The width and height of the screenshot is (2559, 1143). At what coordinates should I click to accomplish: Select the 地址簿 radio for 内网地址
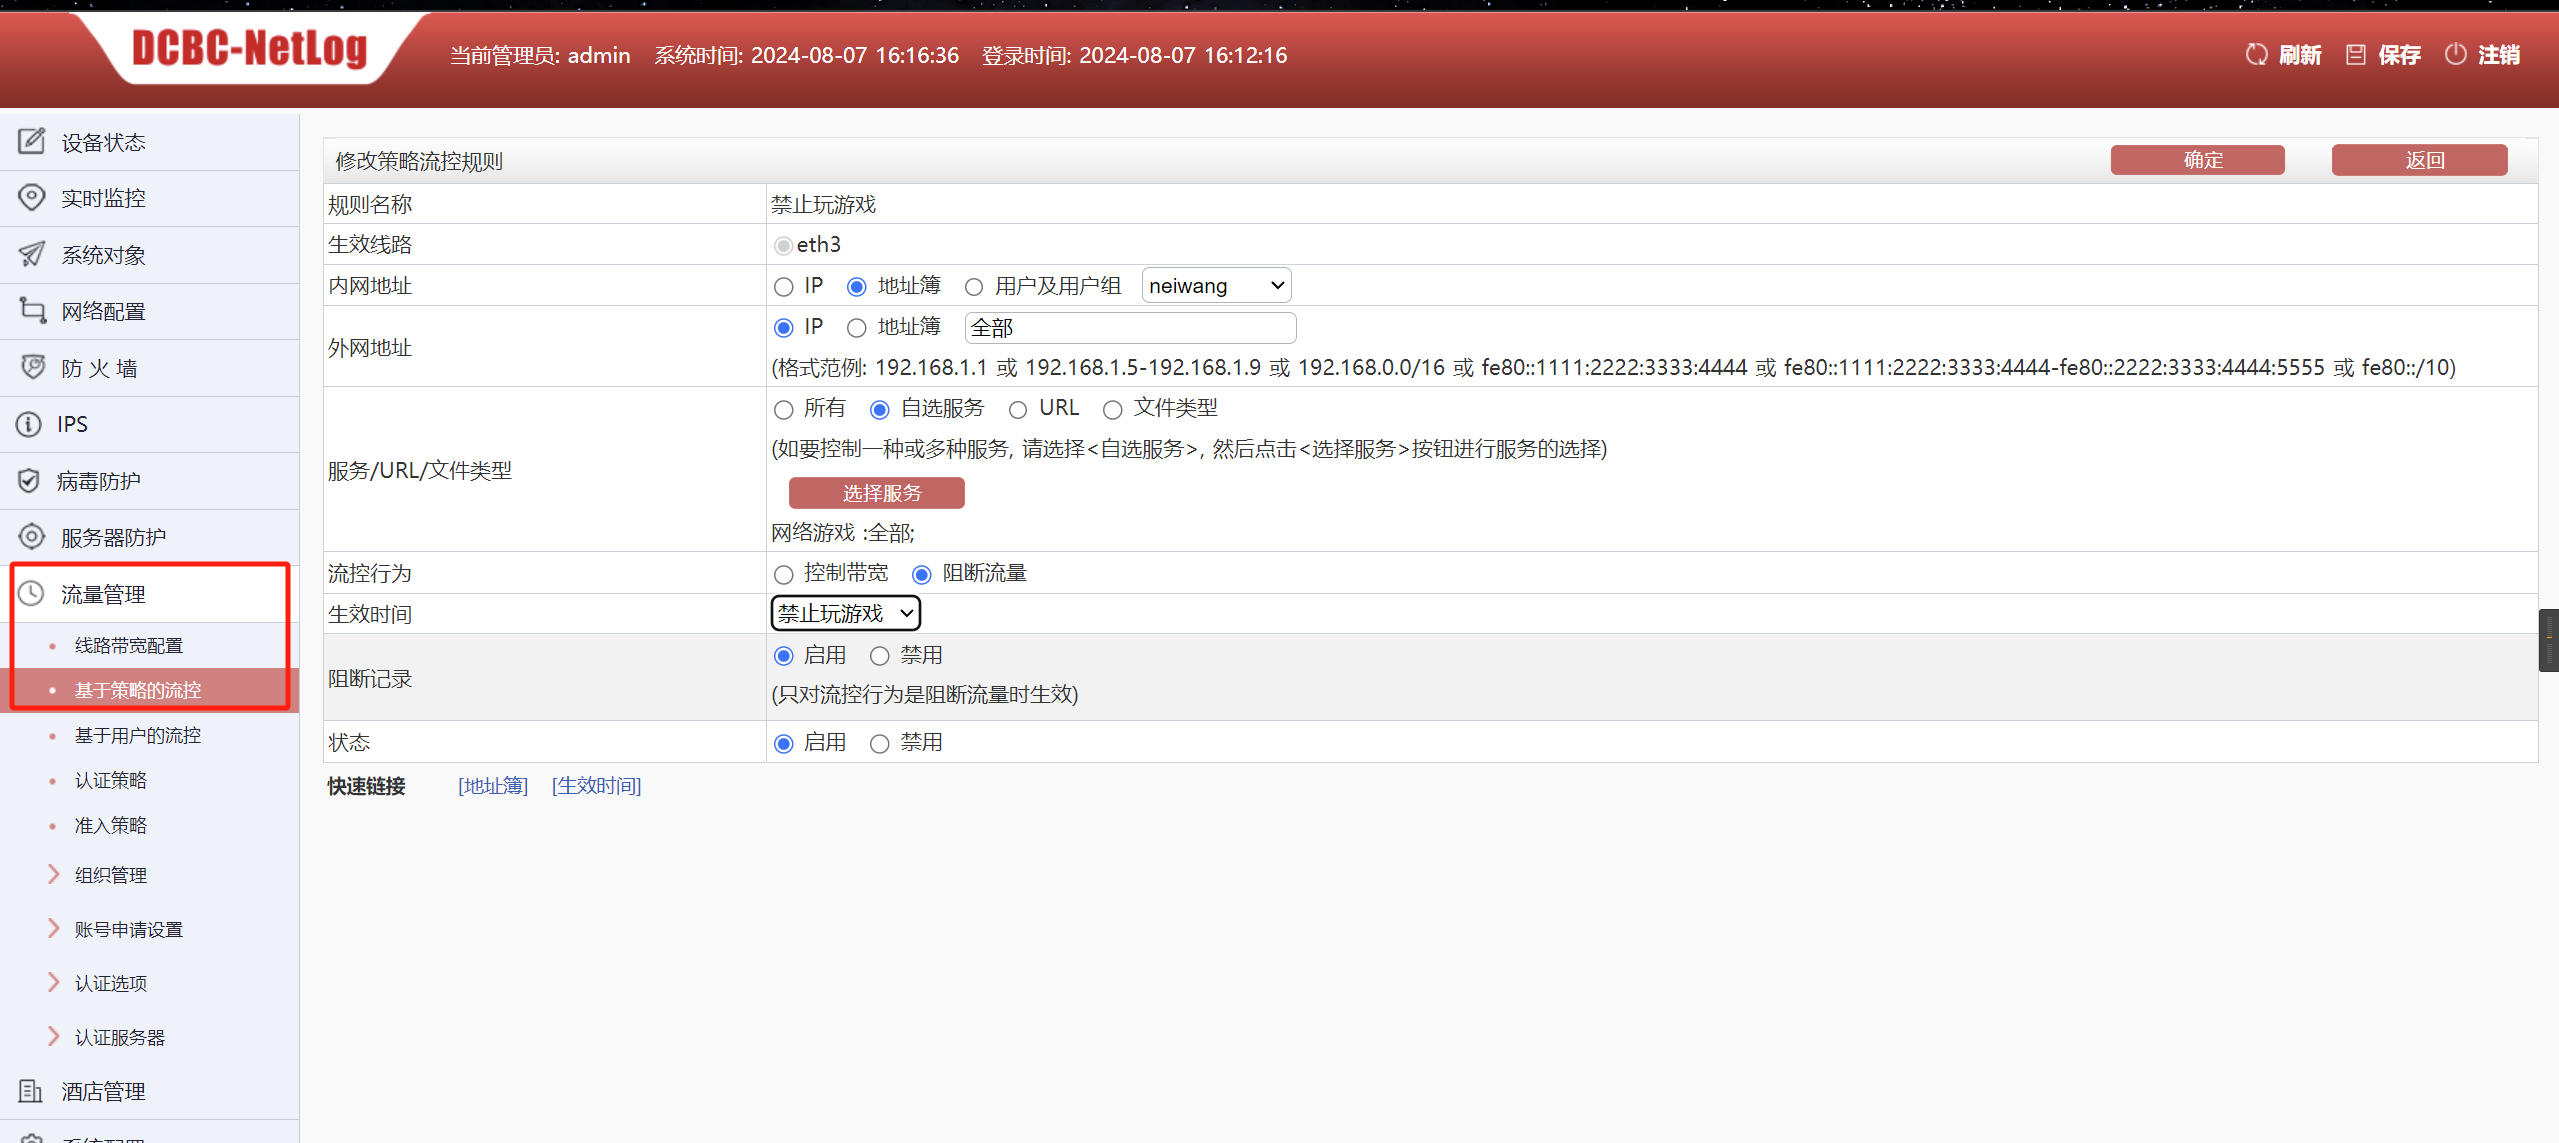tap(855, 286)
